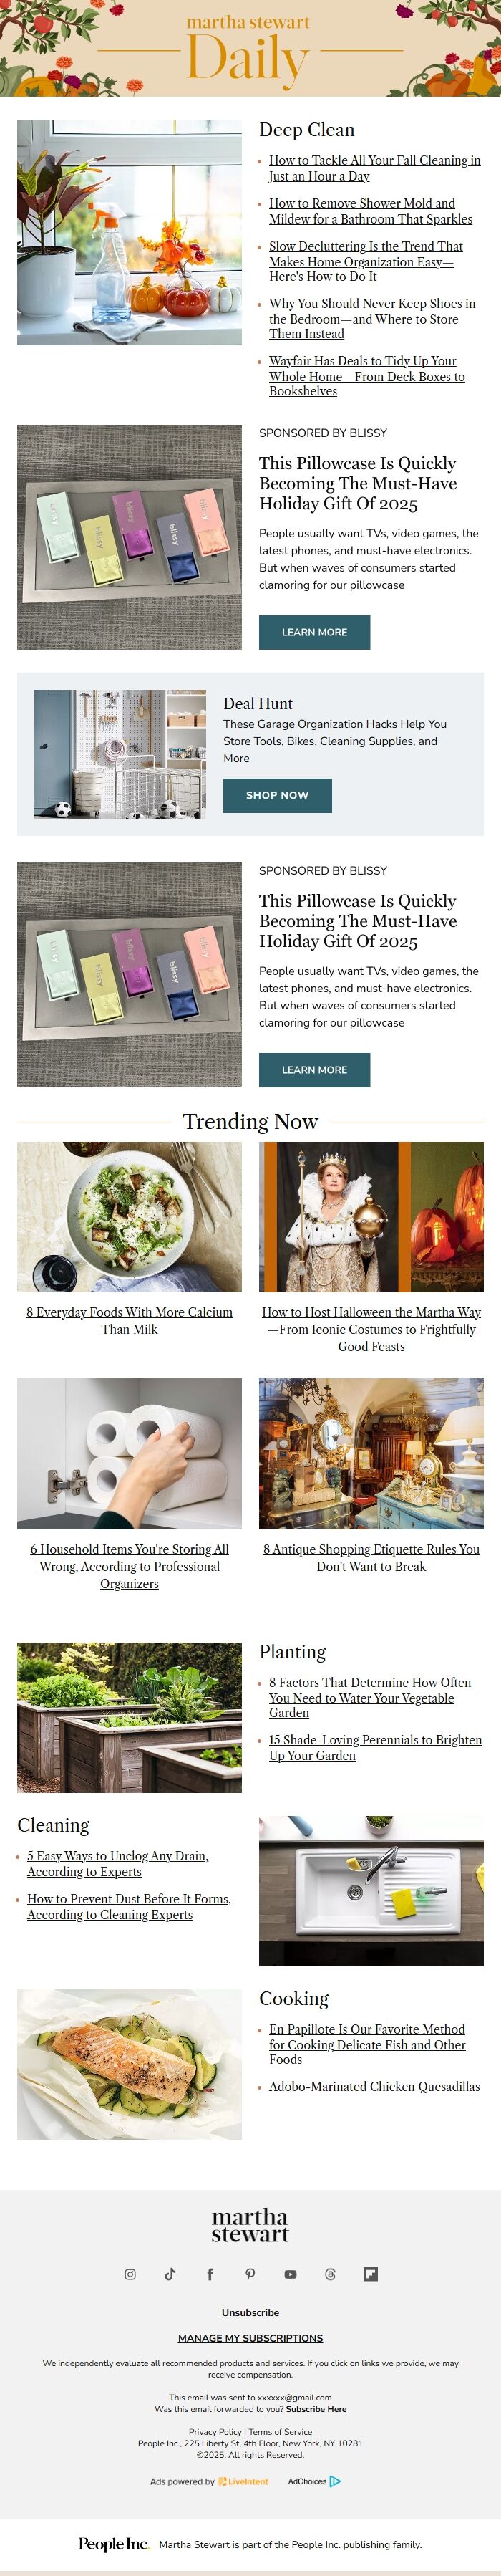Open Manage My Subscriptions link
This screenshot has width=501, height=2576.
(250, 2338)
